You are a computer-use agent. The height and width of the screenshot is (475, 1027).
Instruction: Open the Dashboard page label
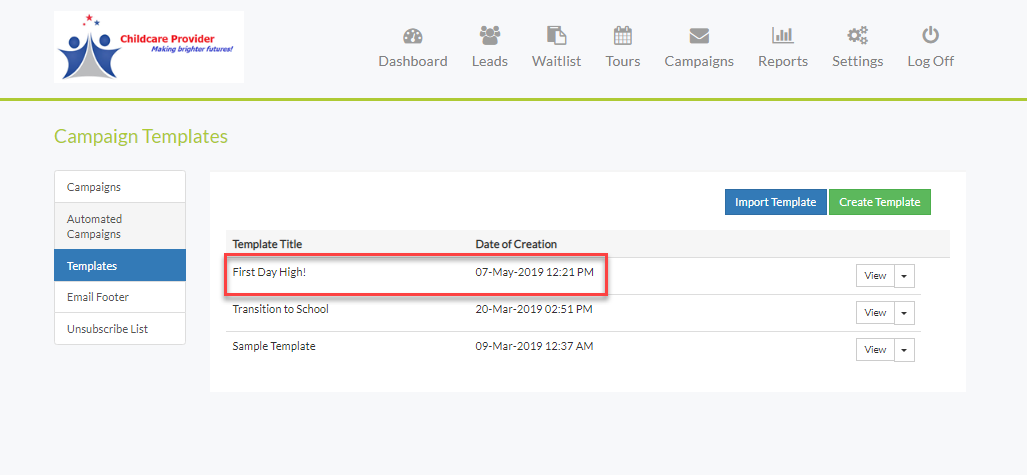pyautogui.click(x=413, y=61)
